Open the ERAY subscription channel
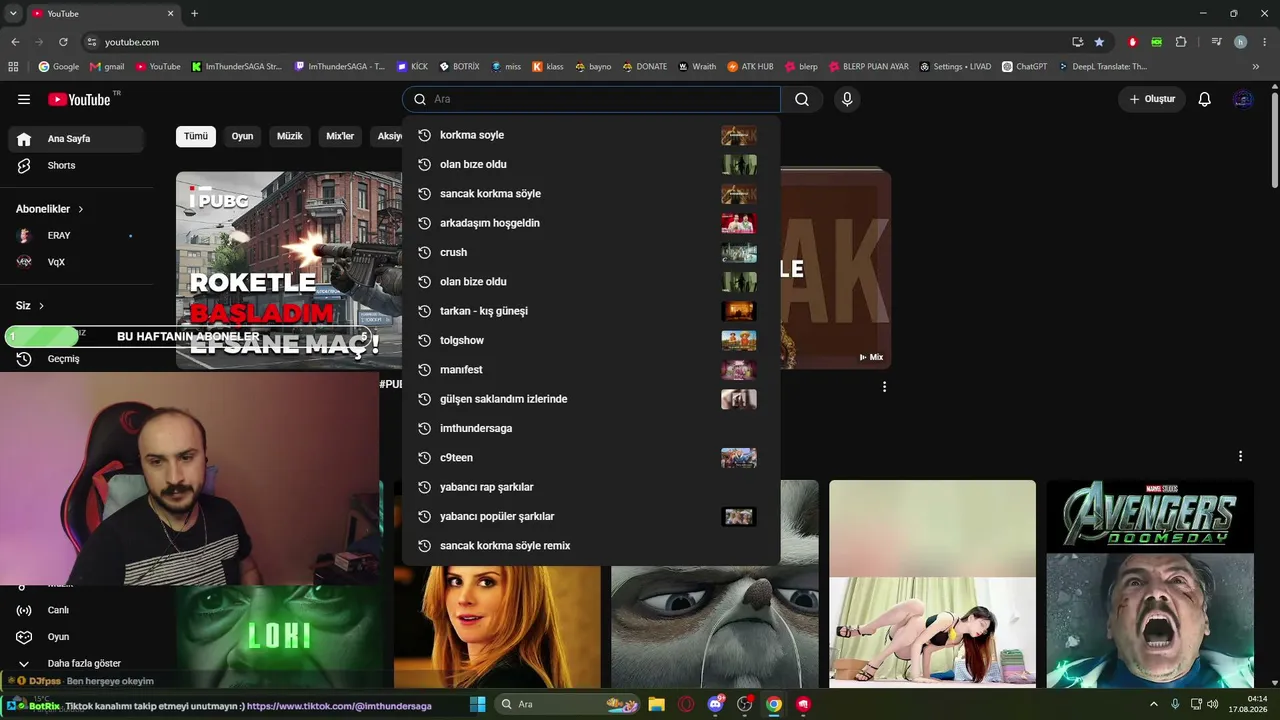 76,235
